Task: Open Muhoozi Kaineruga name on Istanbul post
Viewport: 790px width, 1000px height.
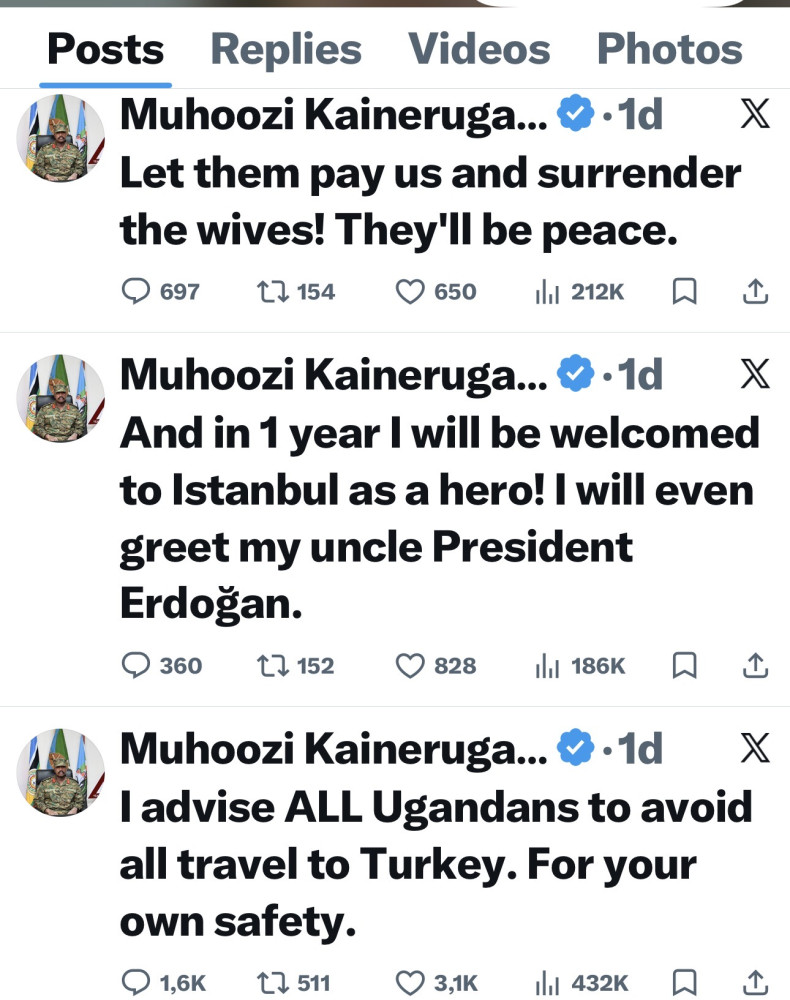Action: (x=333, y=374)
